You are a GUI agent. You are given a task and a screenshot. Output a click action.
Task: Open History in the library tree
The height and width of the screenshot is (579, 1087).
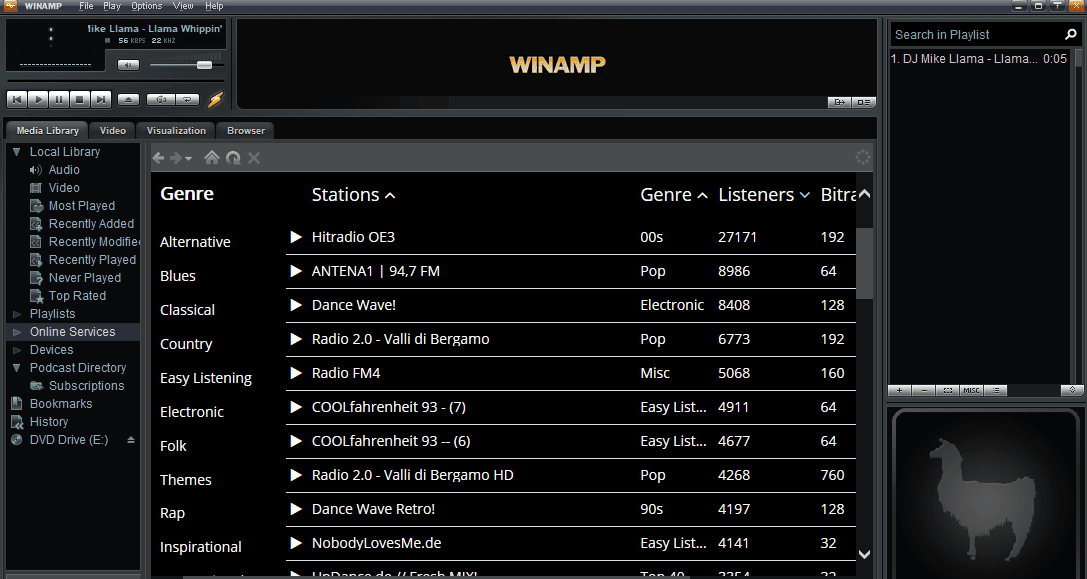[x=49, y=422]
